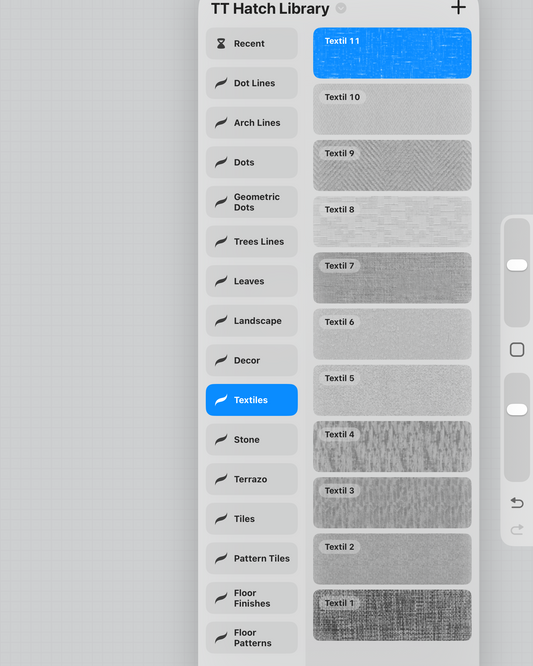Click the brush opacity slider handle

point(517,409)
